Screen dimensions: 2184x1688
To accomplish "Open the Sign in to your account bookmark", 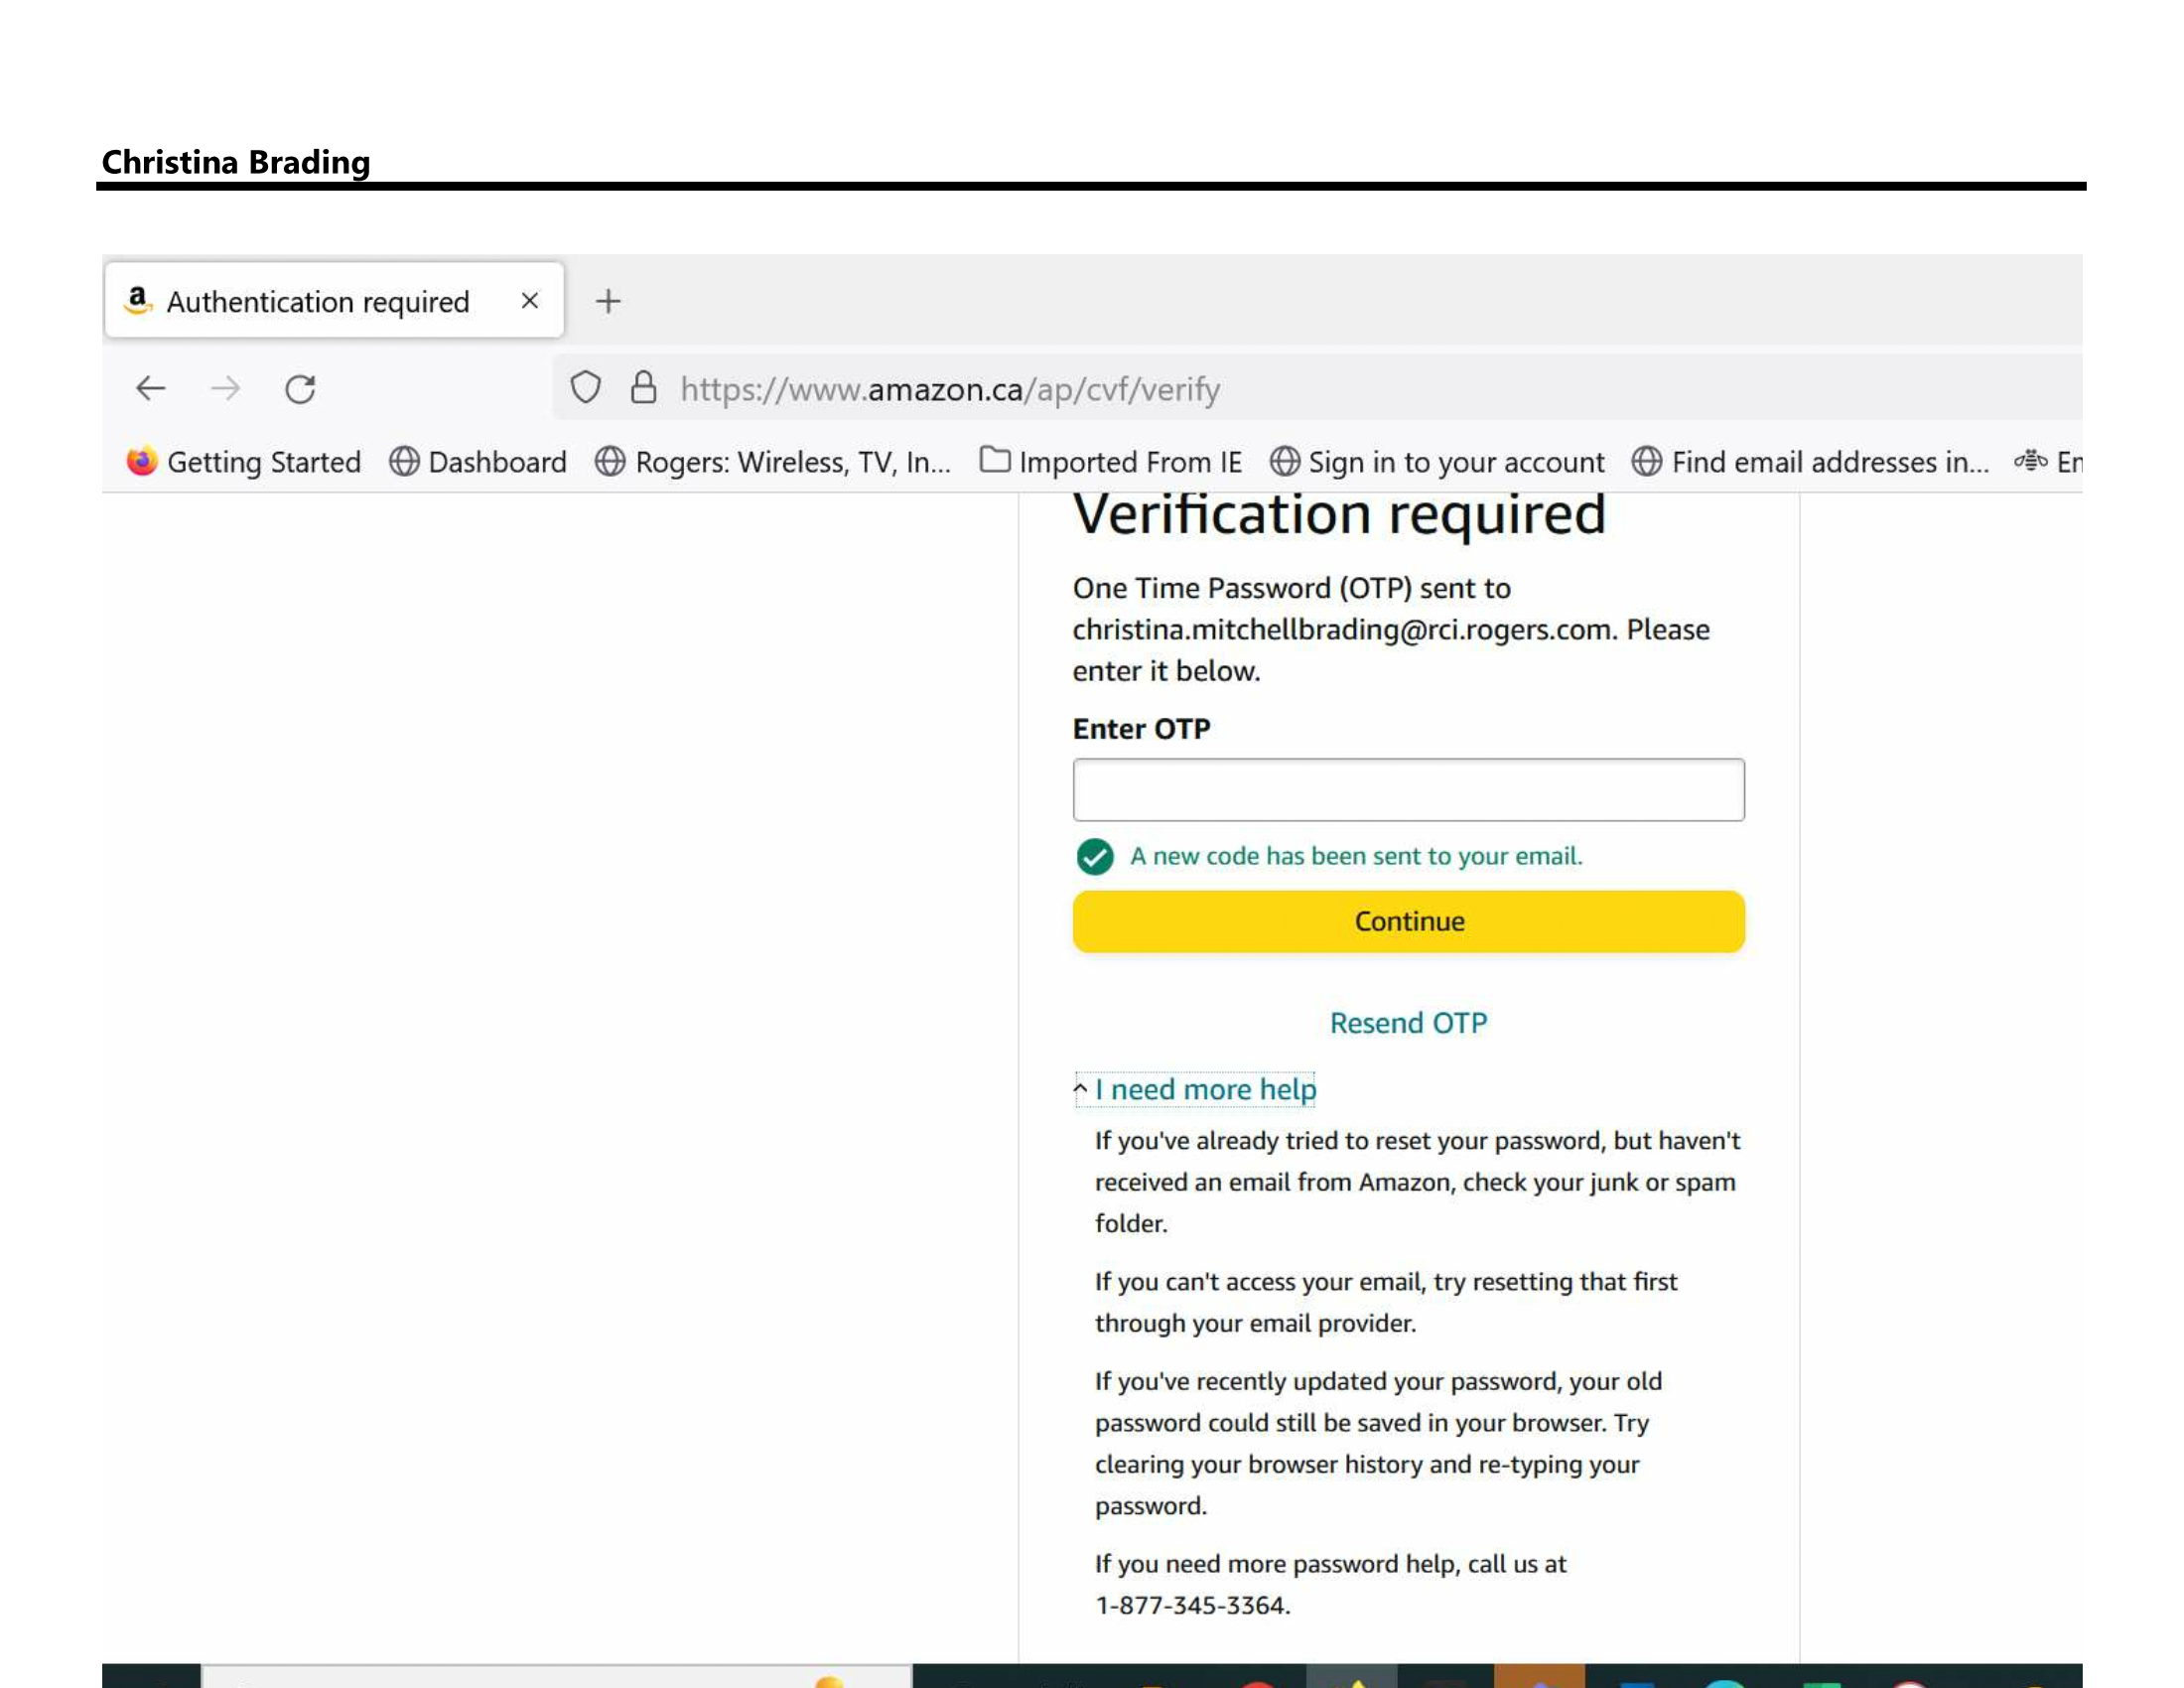I will (x=1437, y=462).
